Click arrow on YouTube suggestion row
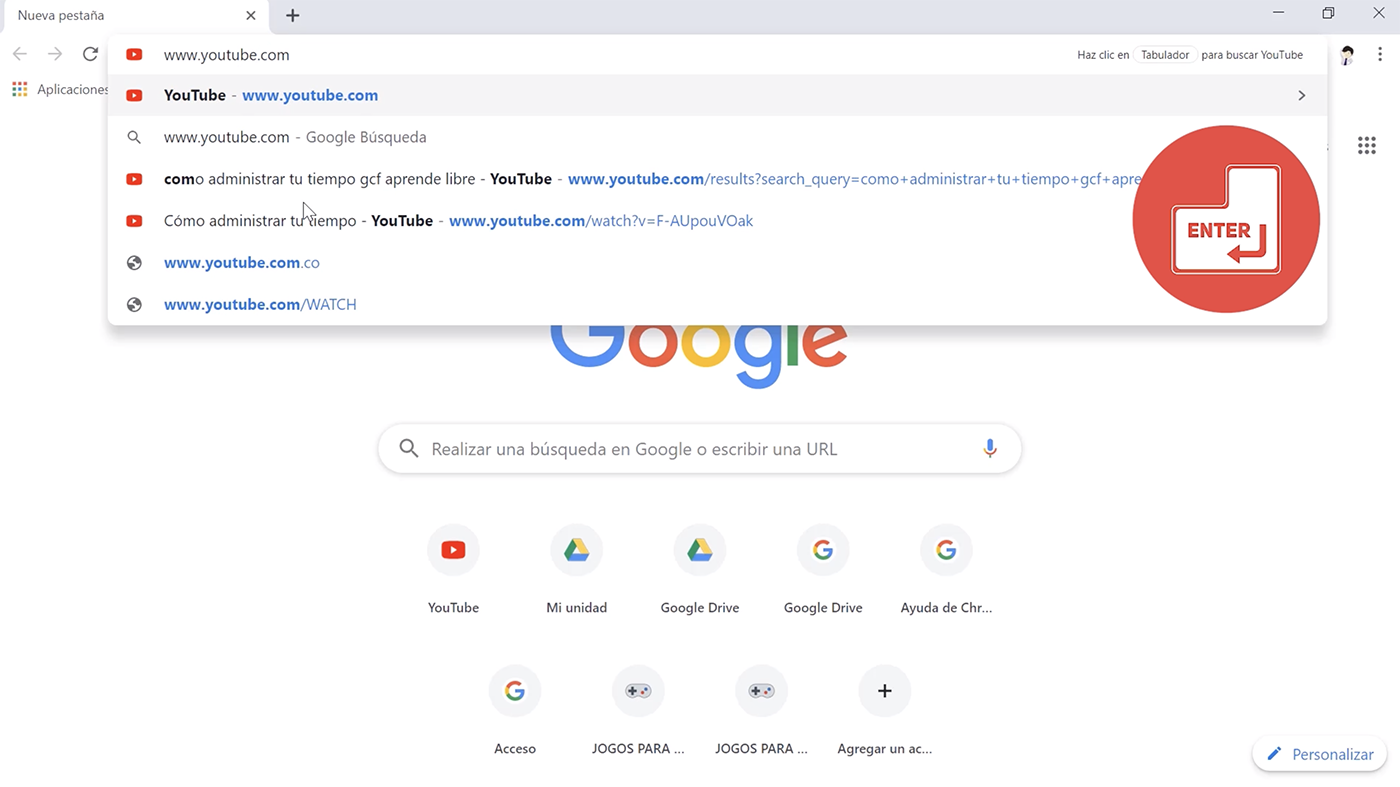The image size is (1400, 787). (x=1301, y=95)
